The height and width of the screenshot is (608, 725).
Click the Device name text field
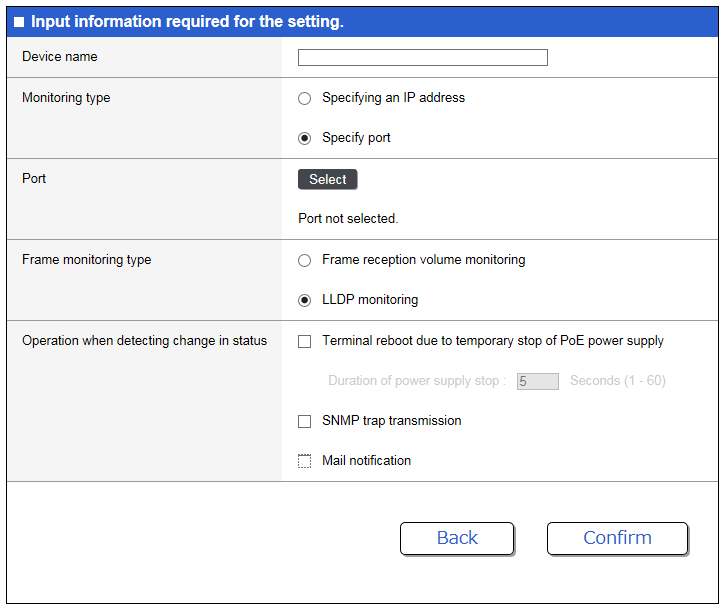[x=422, y=58]
